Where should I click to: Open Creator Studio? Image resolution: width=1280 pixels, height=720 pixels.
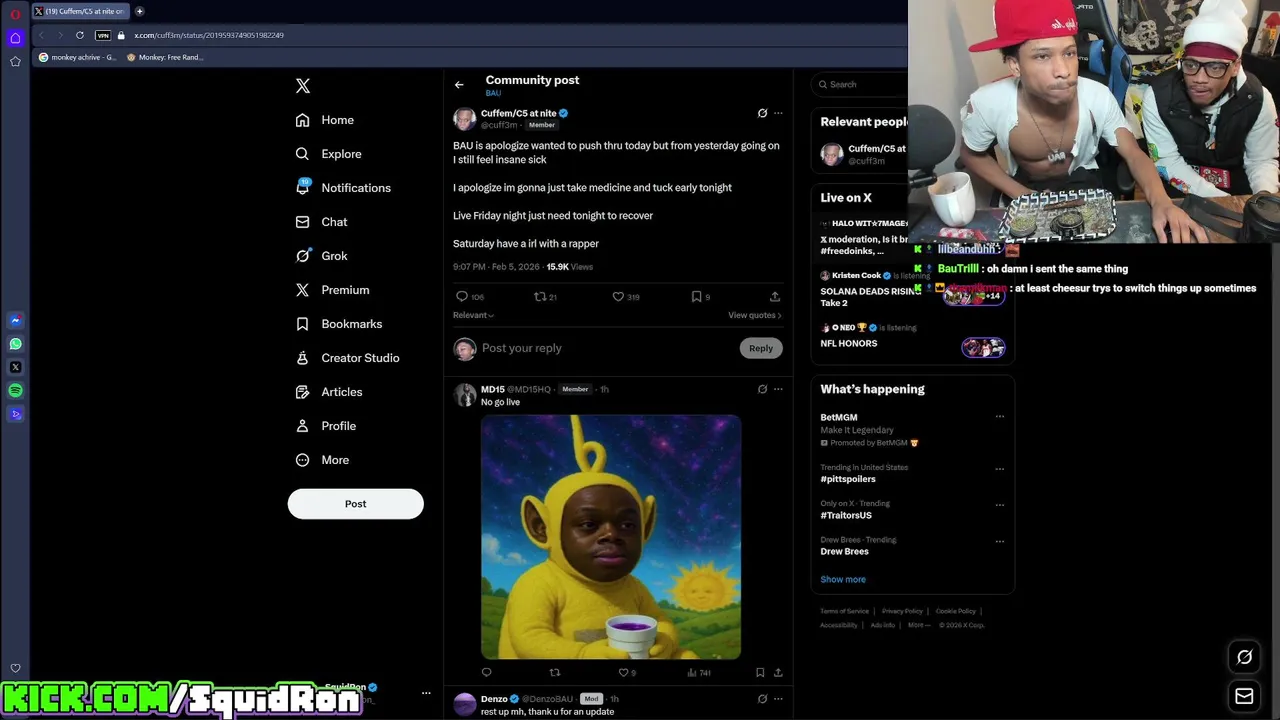tap(348, 358)
